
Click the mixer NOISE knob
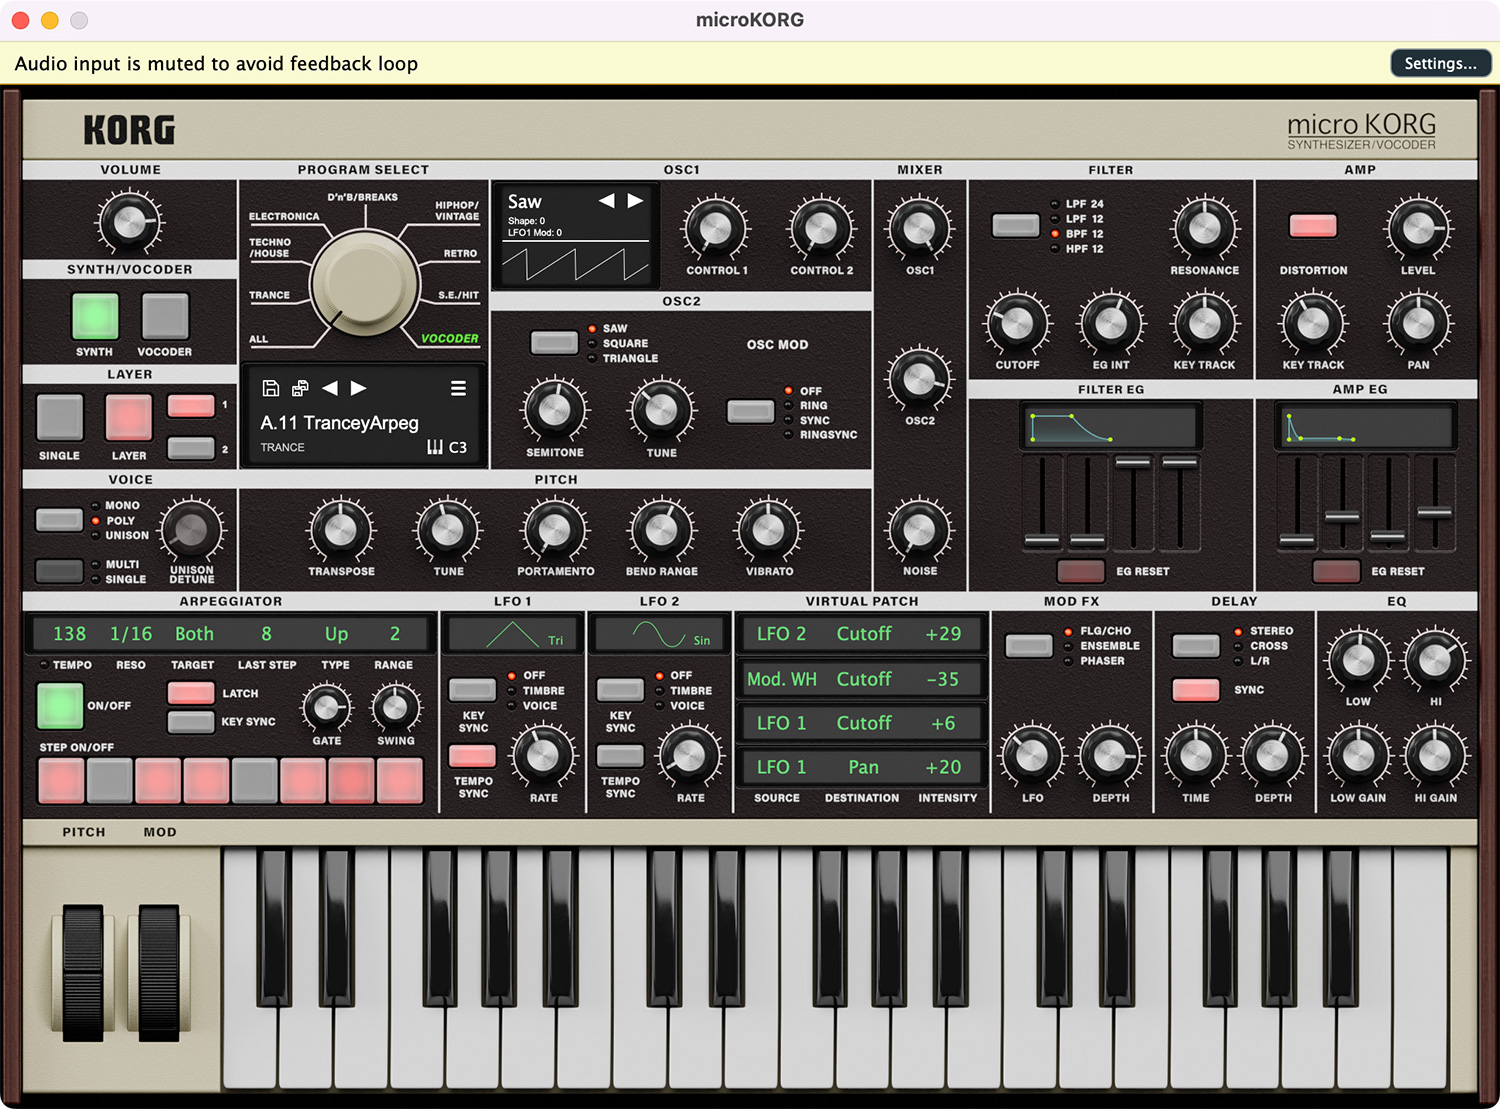(x=919, y=530)
